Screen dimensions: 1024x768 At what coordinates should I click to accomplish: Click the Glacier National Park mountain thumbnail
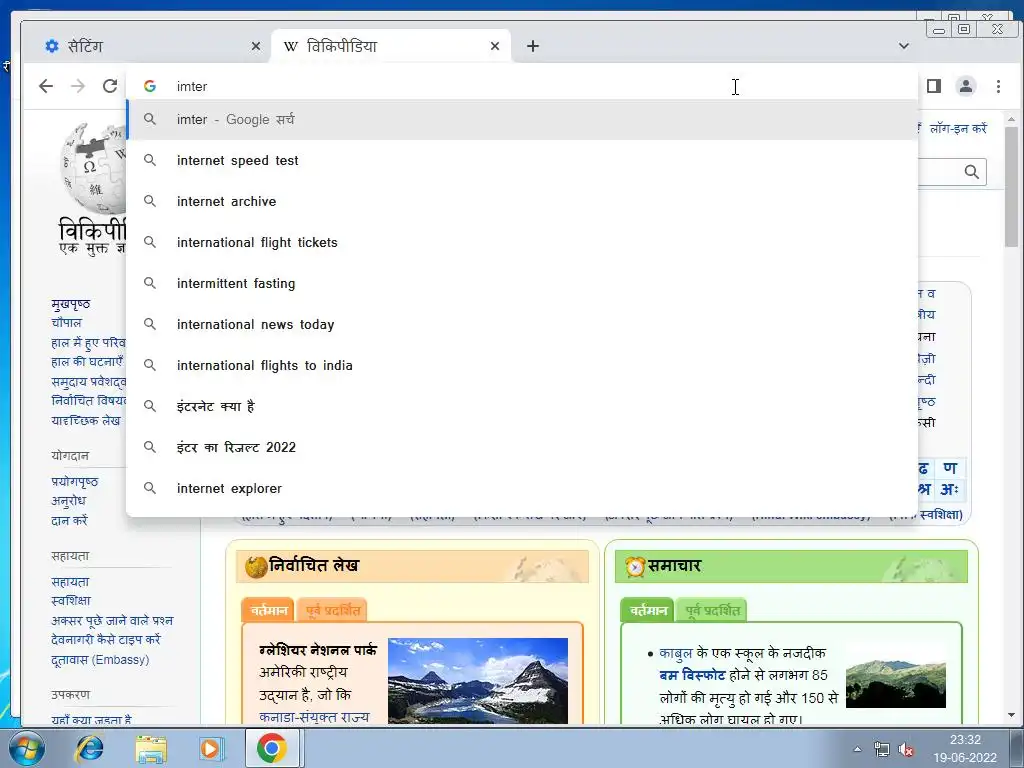(x=478, y=680)
